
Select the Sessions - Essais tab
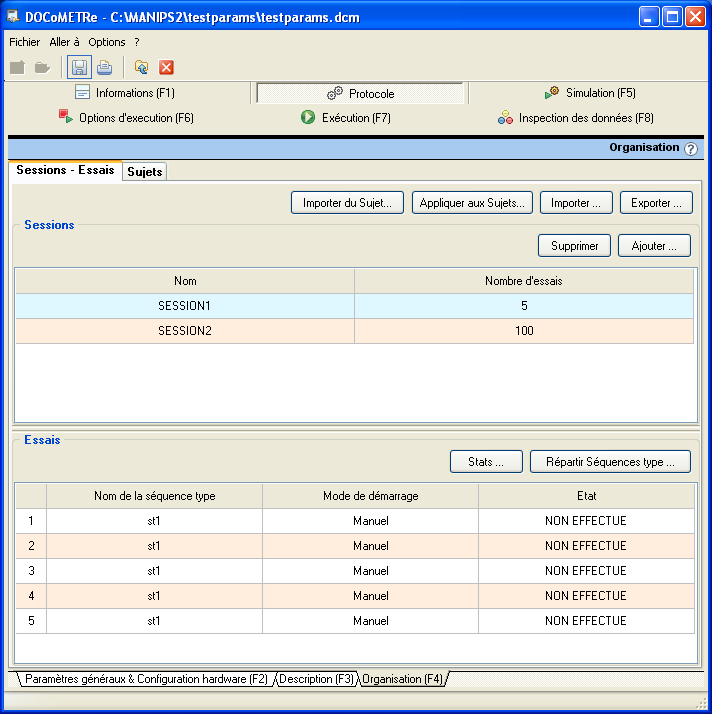pyautogui.click(x=65, y=170)
